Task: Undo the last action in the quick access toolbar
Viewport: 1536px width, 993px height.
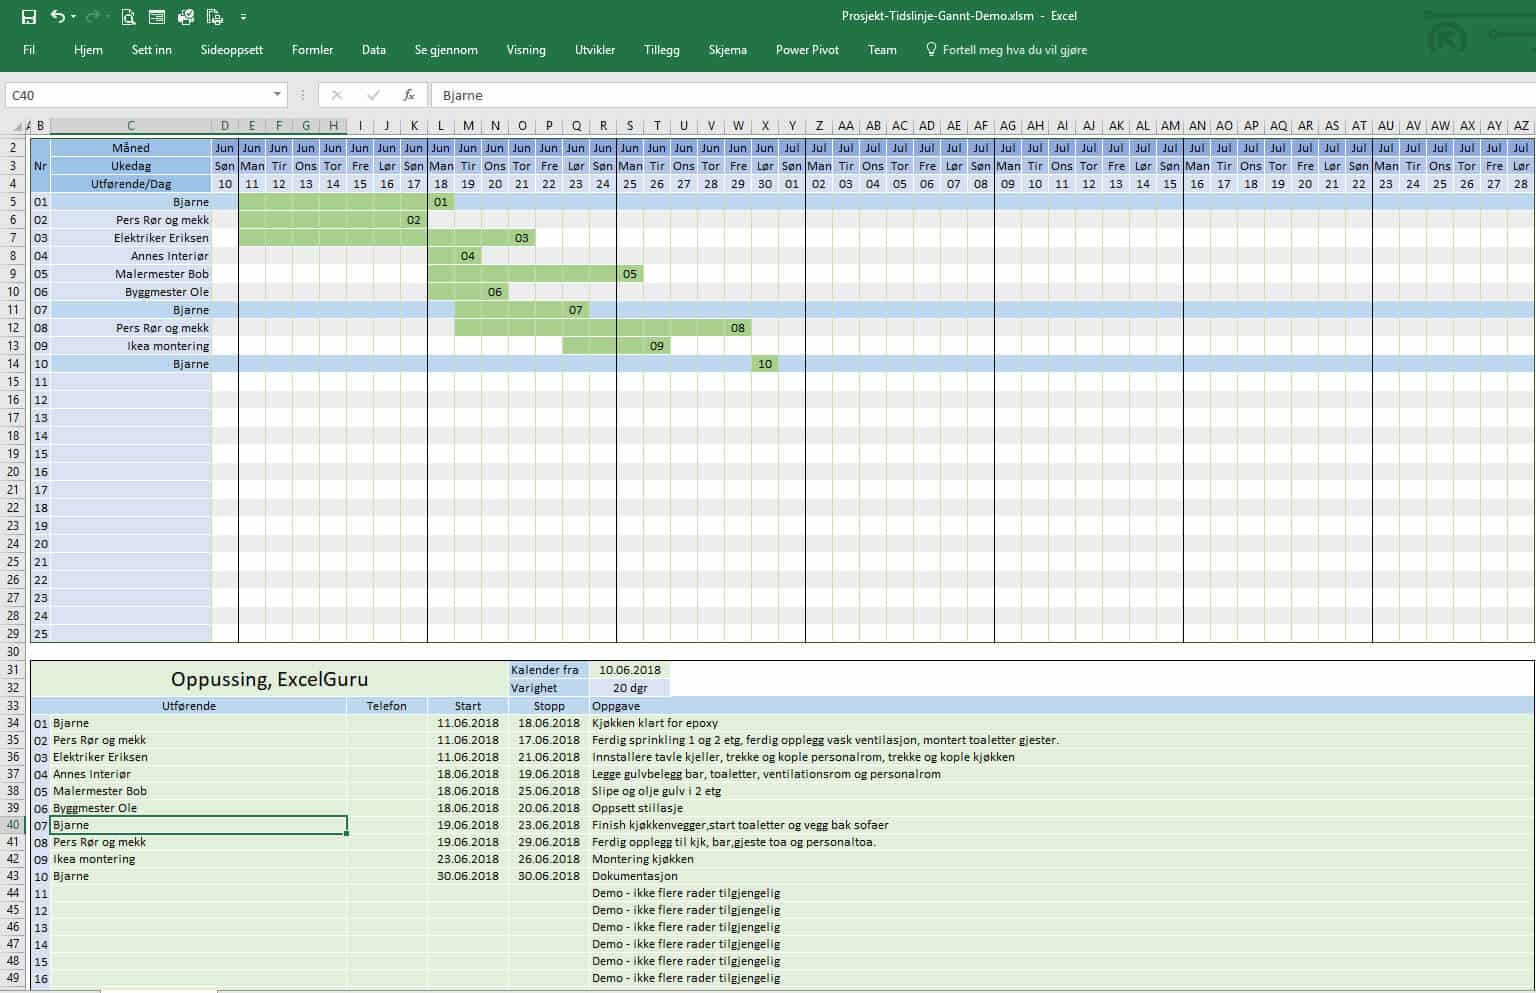Action: click(x=57, y=16)
